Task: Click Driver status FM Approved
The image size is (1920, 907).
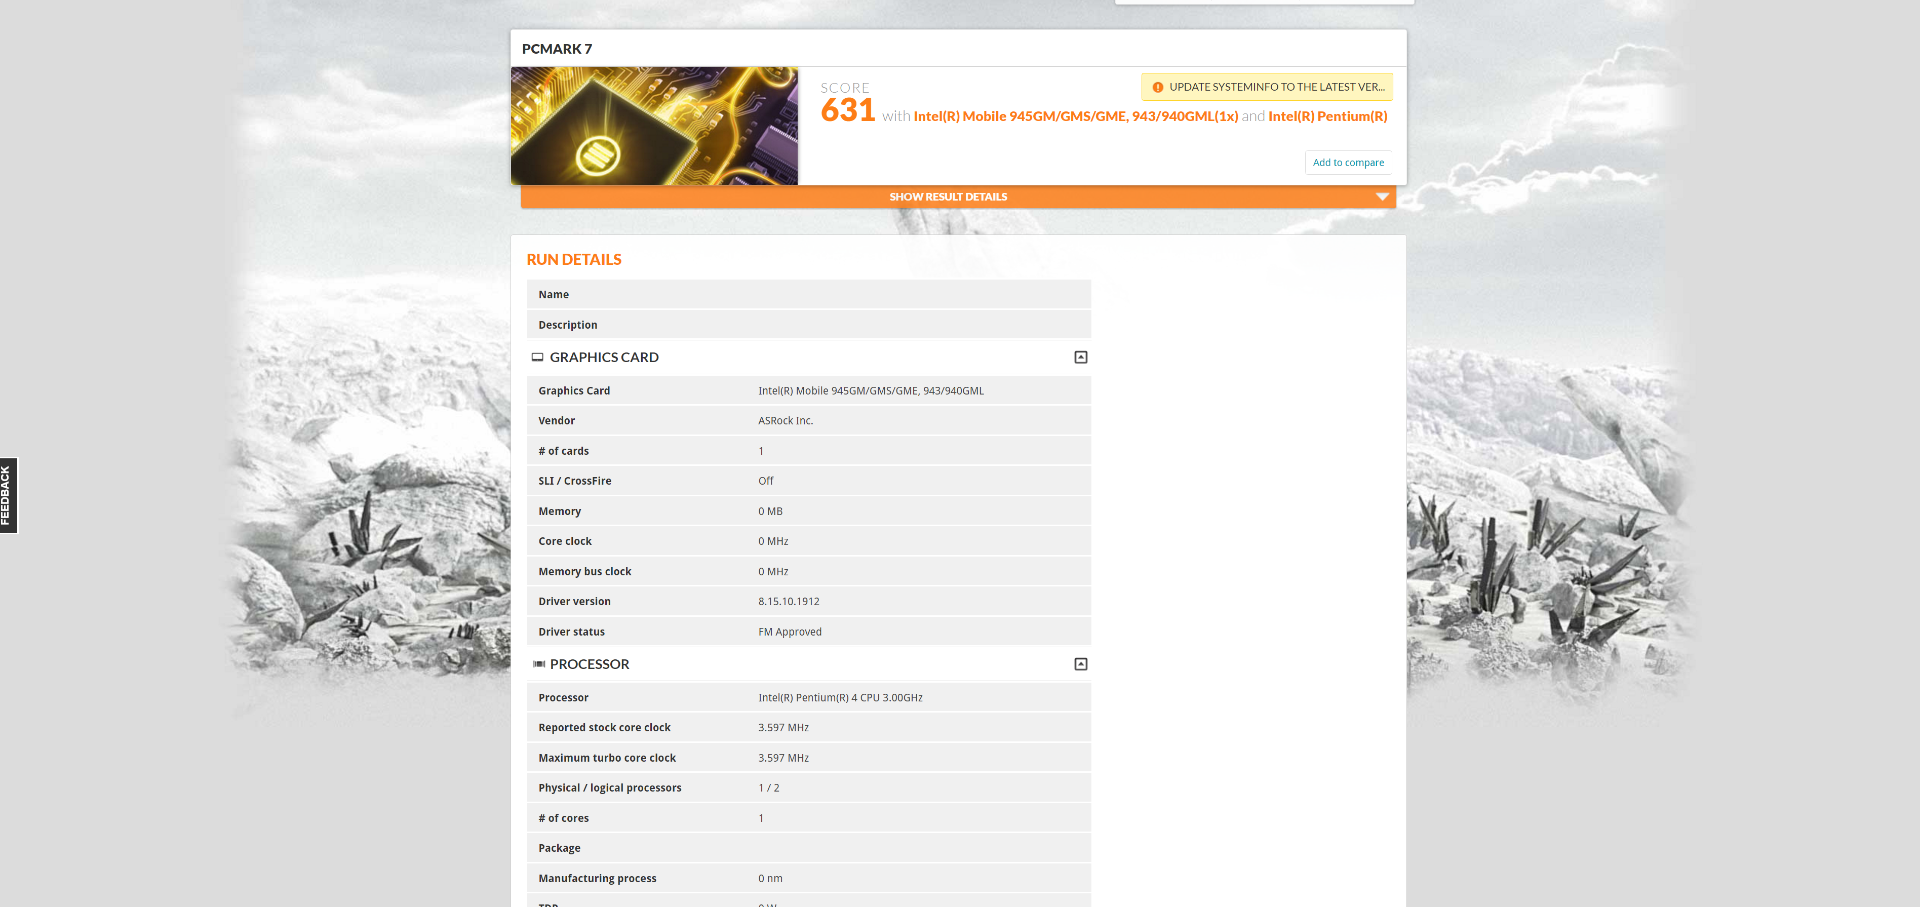Action: point(790,632)
